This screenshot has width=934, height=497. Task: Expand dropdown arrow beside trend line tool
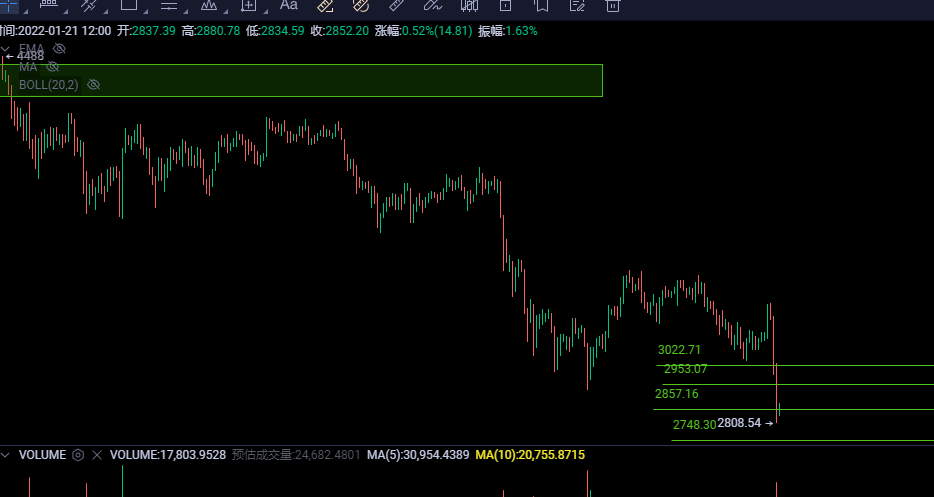tap(105, 11)
